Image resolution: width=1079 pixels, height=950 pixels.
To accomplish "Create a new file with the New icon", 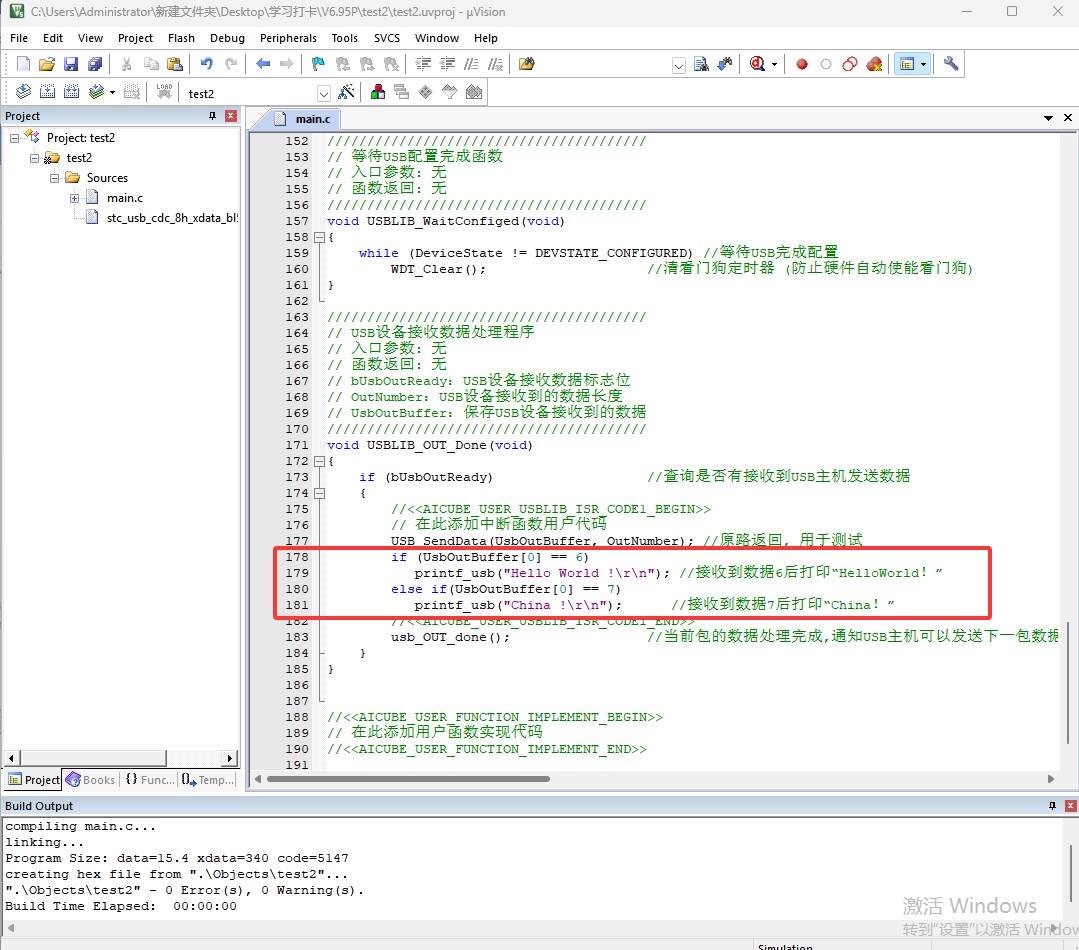I will click(23, 64).
